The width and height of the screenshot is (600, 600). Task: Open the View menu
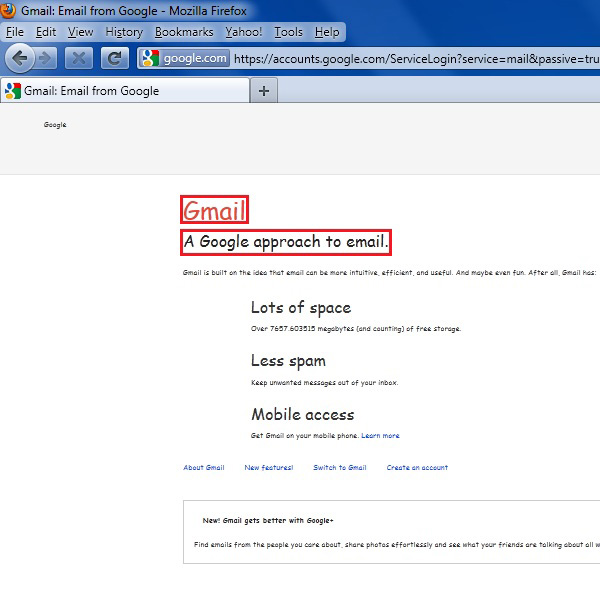tap(80, 32)
